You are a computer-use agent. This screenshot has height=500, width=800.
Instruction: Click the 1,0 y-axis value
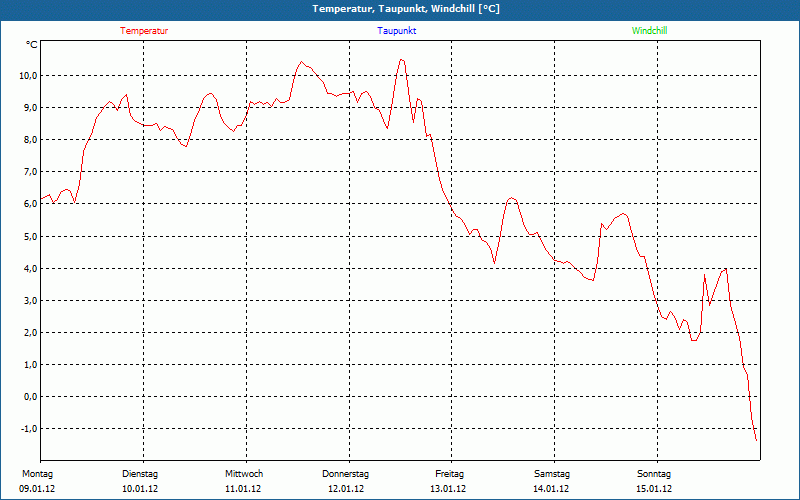click(x=30, y=365)
